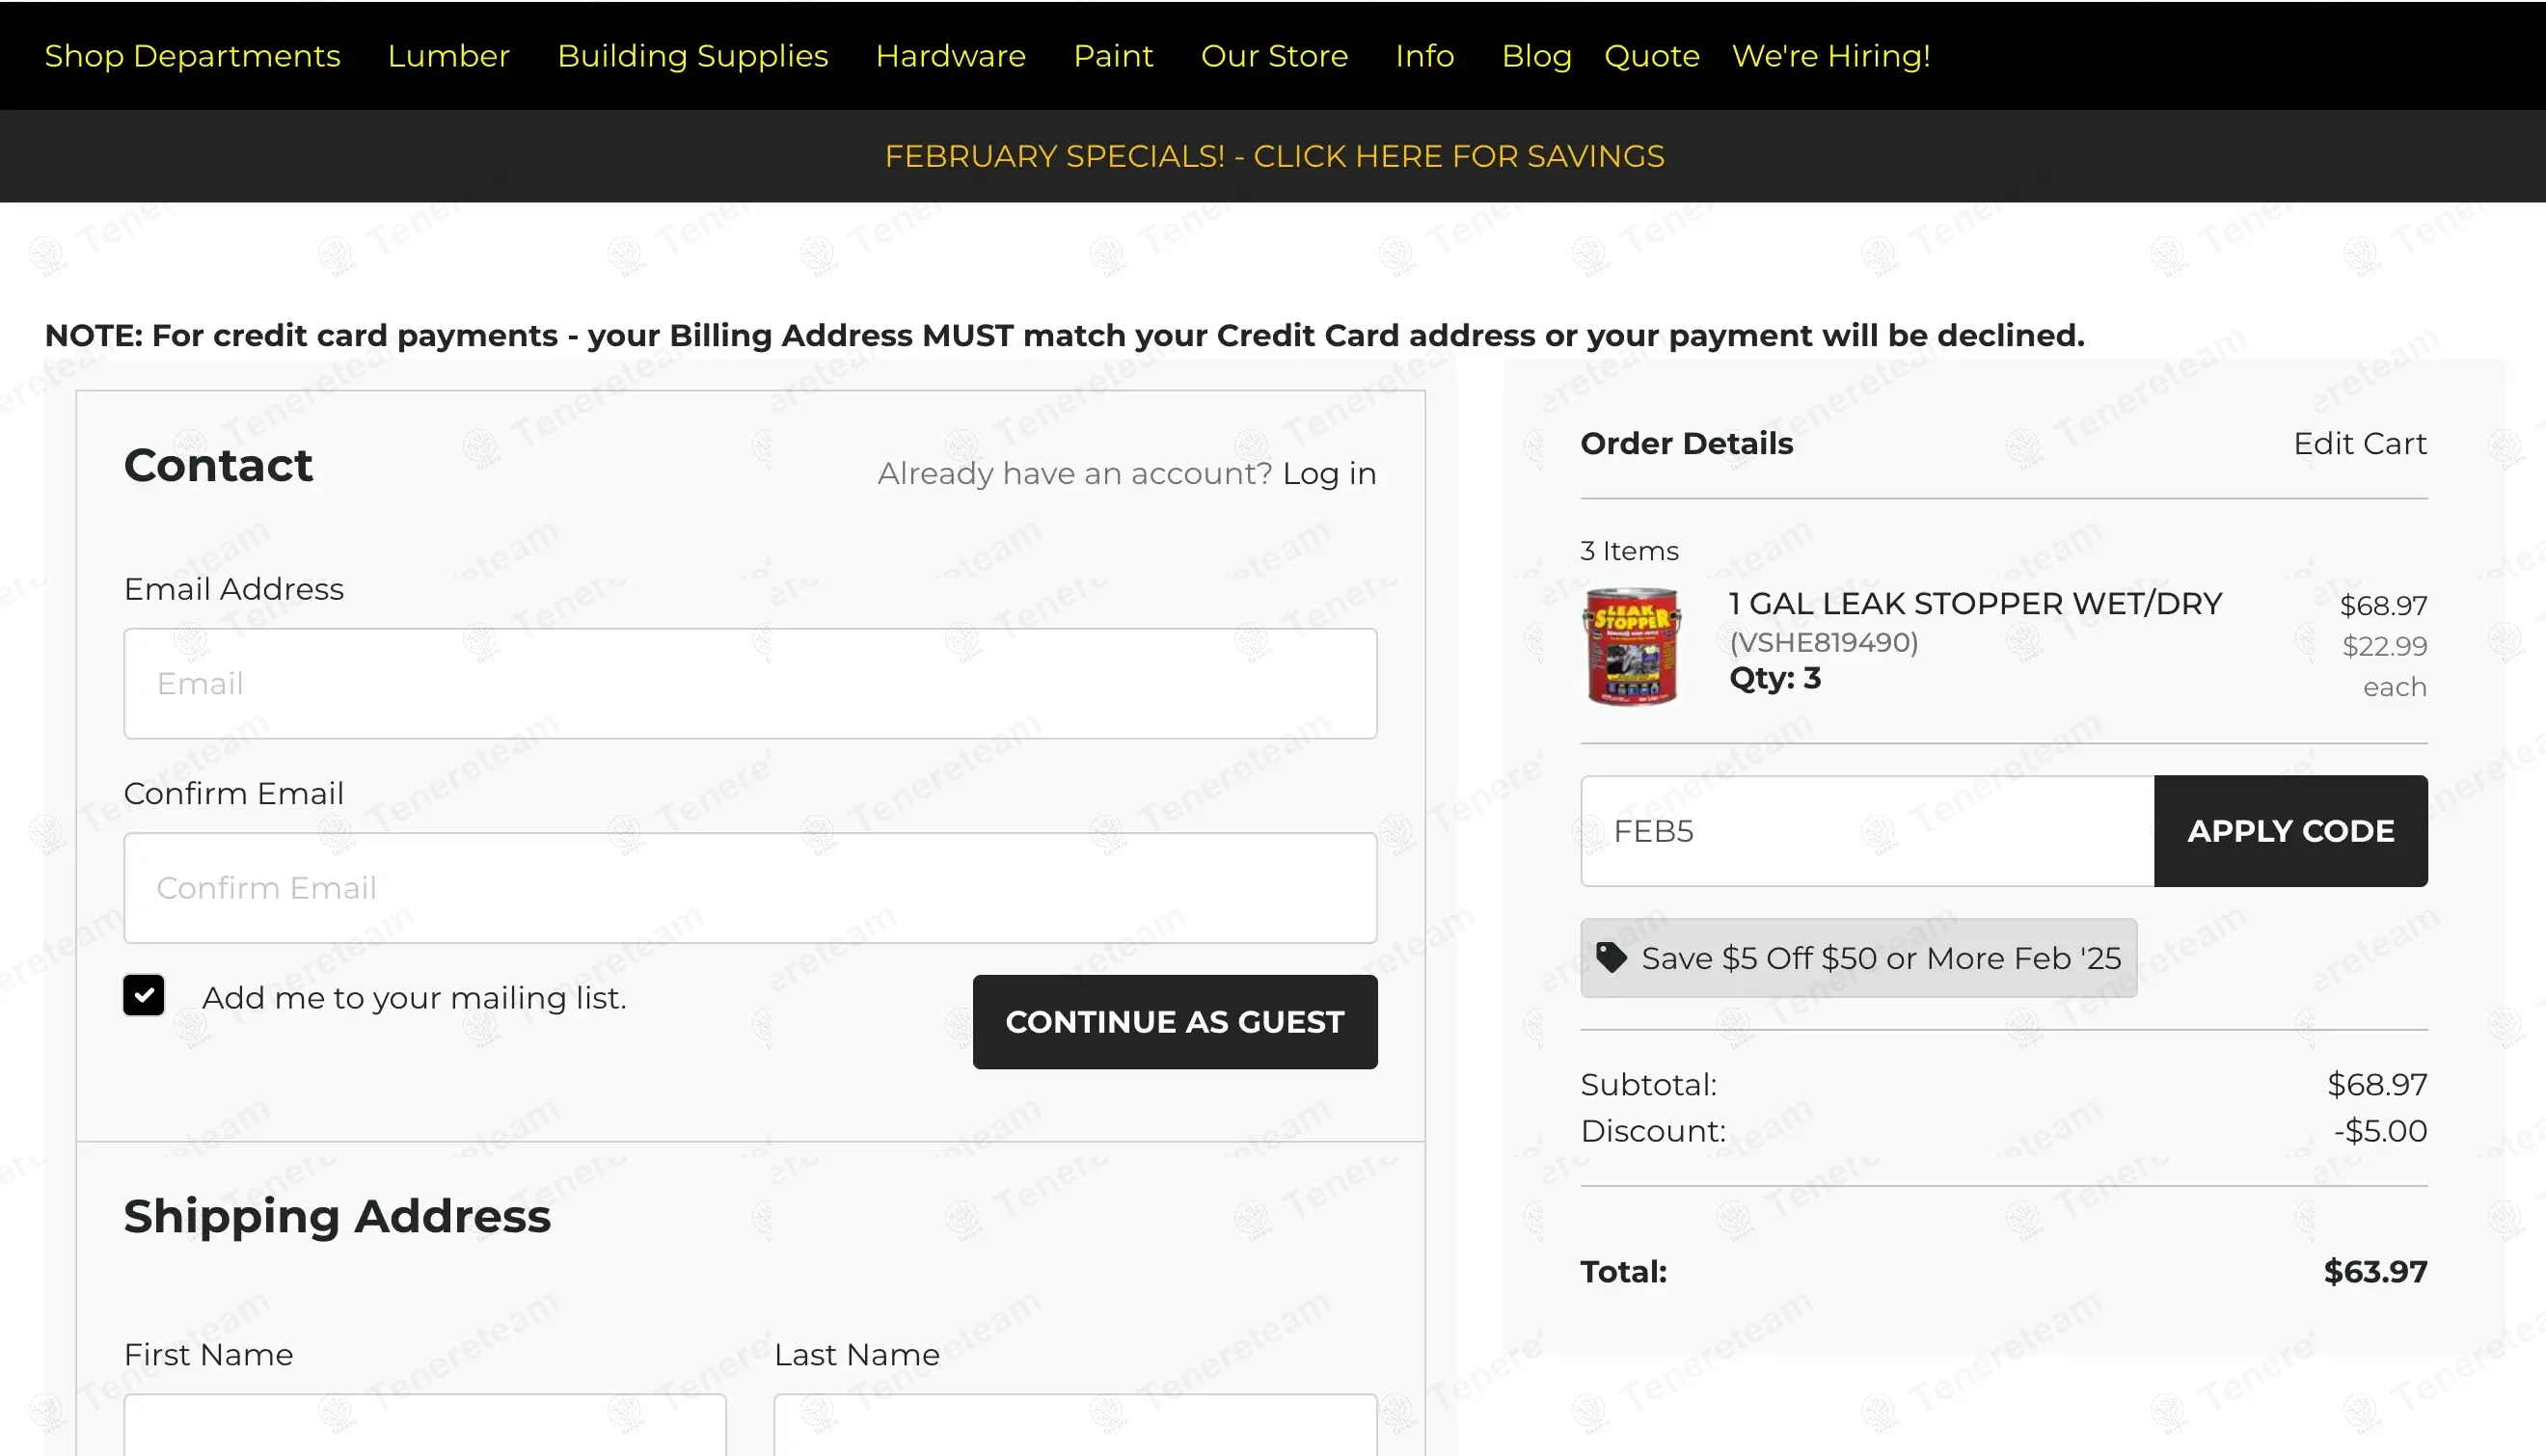This screenshot has width=2546, height=1456.
Task: Click Continue As Guest button
Action: coord(1174,1021)
